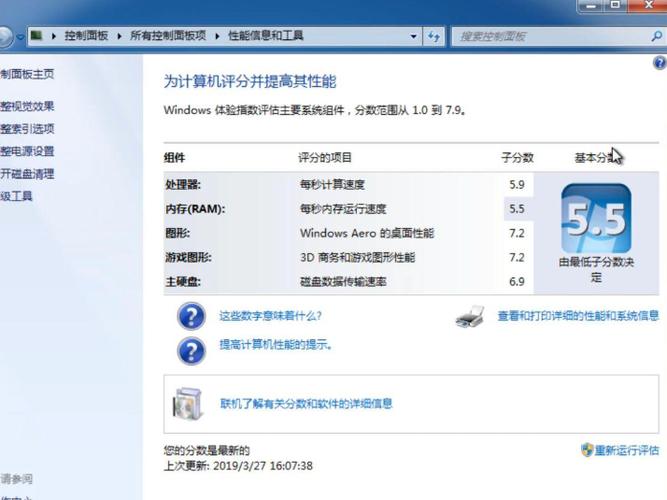
Task: Click the shield icon beside 重新运行评估
Action: (x=587, y=450)
